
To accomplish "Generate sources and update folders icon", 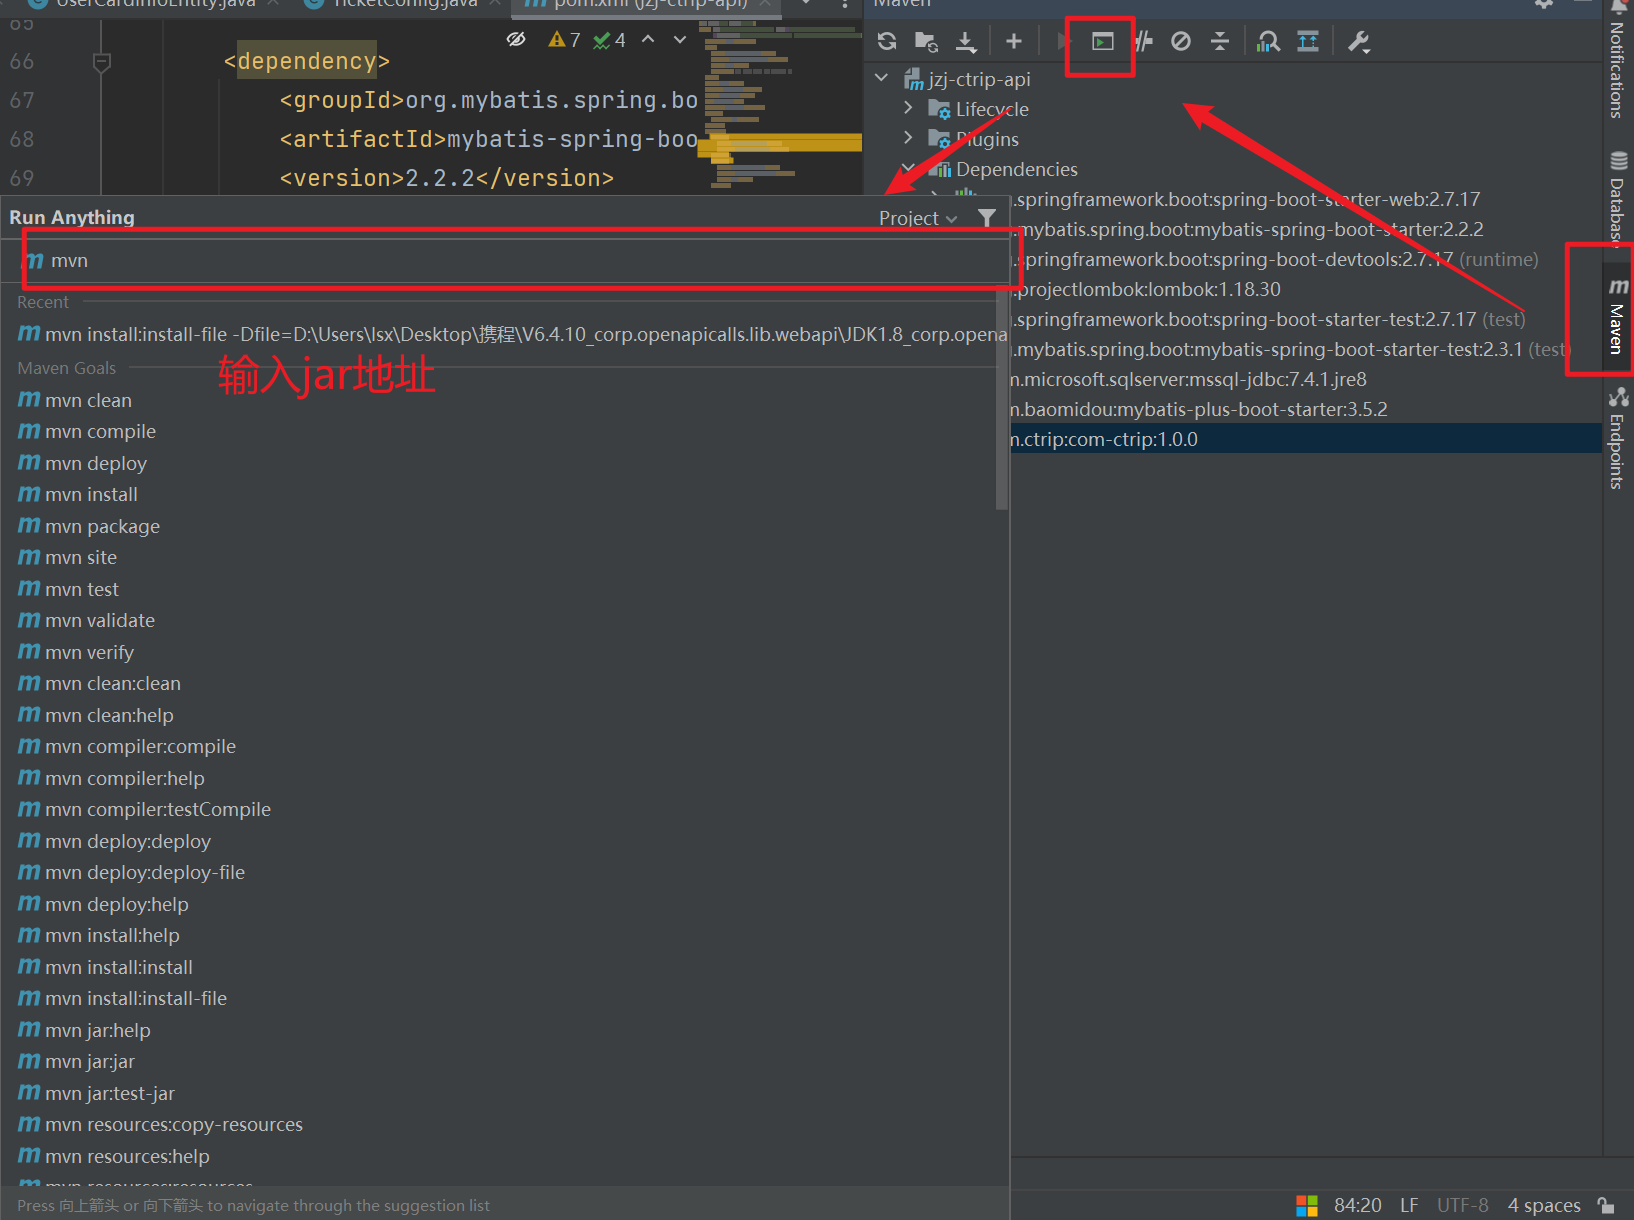I will (926, 42).
